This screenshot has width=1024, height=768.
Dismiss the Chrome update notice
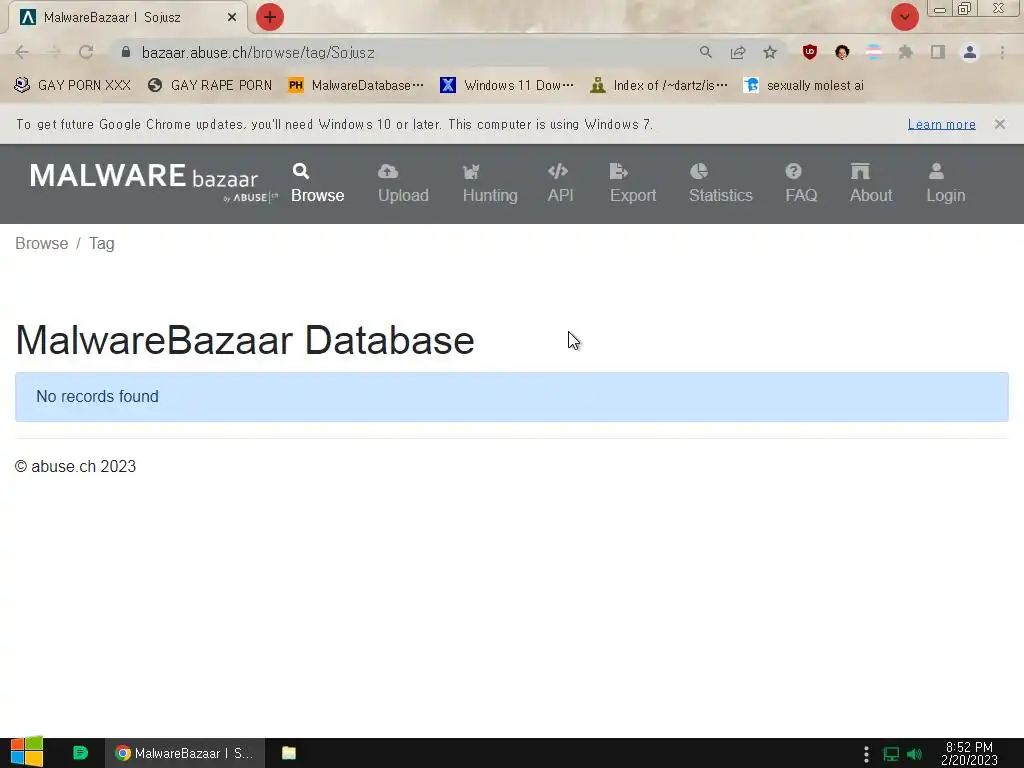pos(999,124)
